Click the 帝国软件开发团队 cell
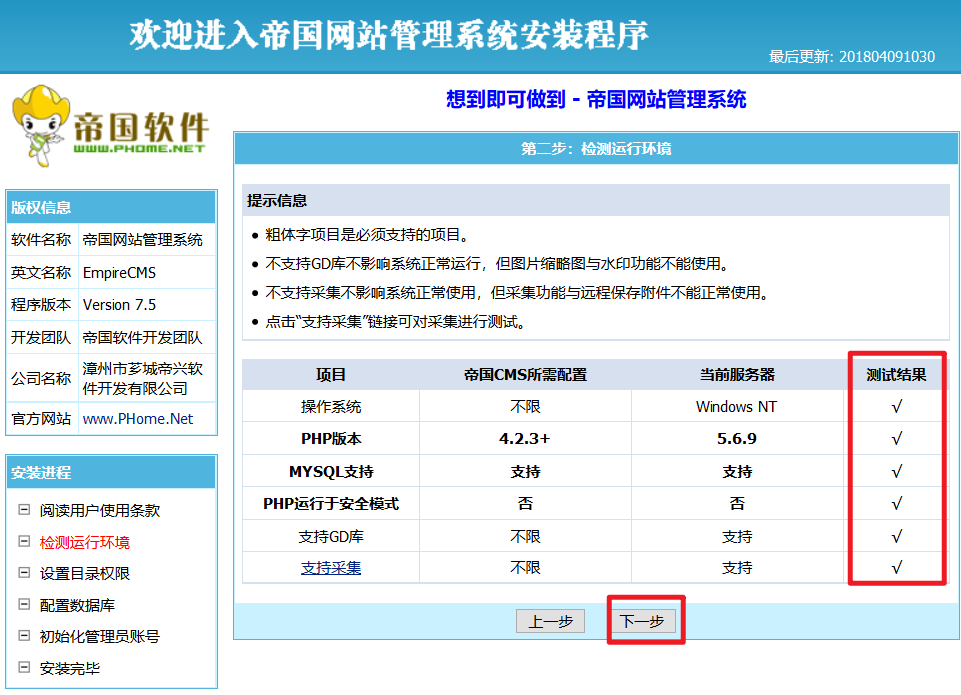Screen dimensions: 961x695 (x=147, y=338)
